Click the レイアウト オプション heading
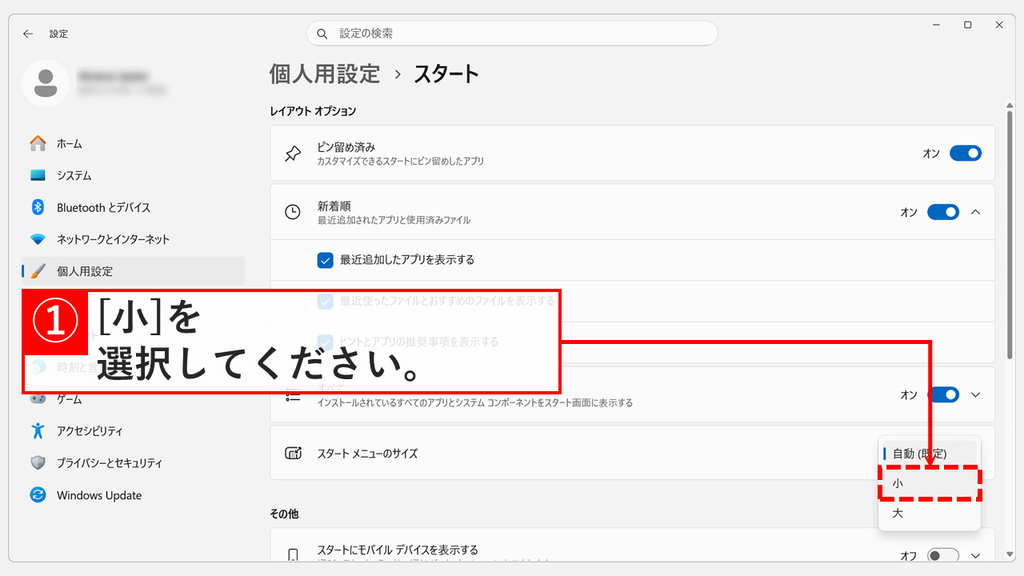 [313, 111]
